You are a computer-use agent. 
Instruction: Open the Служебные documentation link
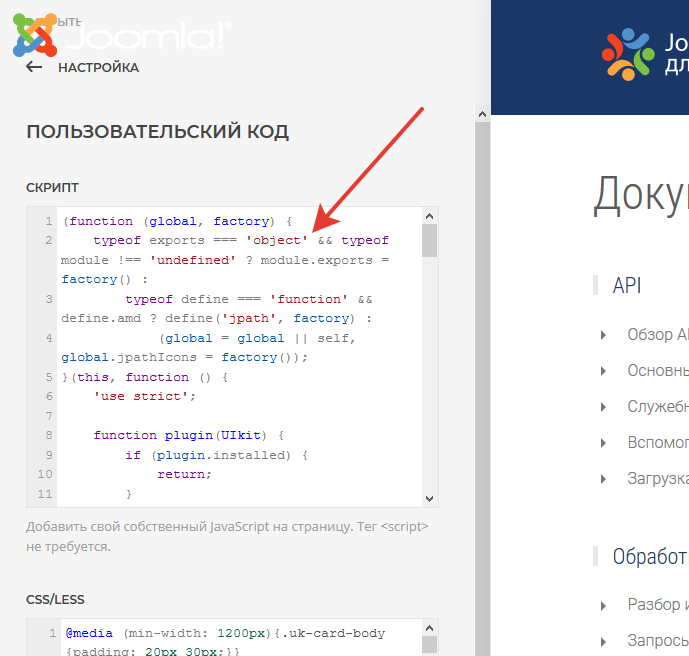click(658, 407)
